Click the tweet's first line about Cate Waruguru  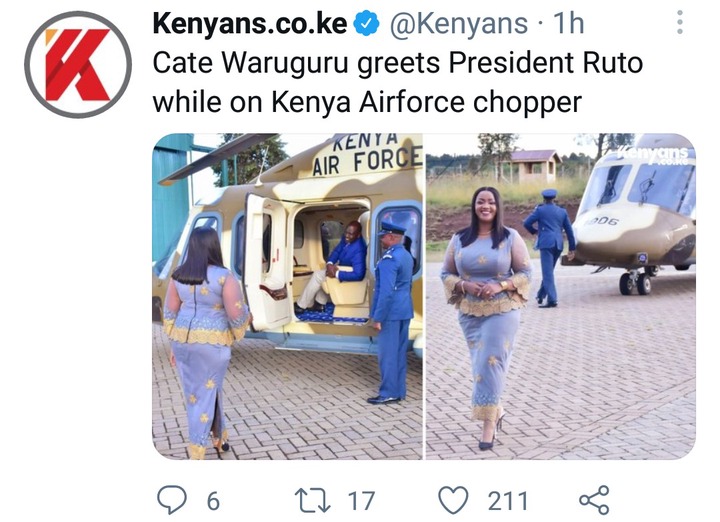(398, 63)
